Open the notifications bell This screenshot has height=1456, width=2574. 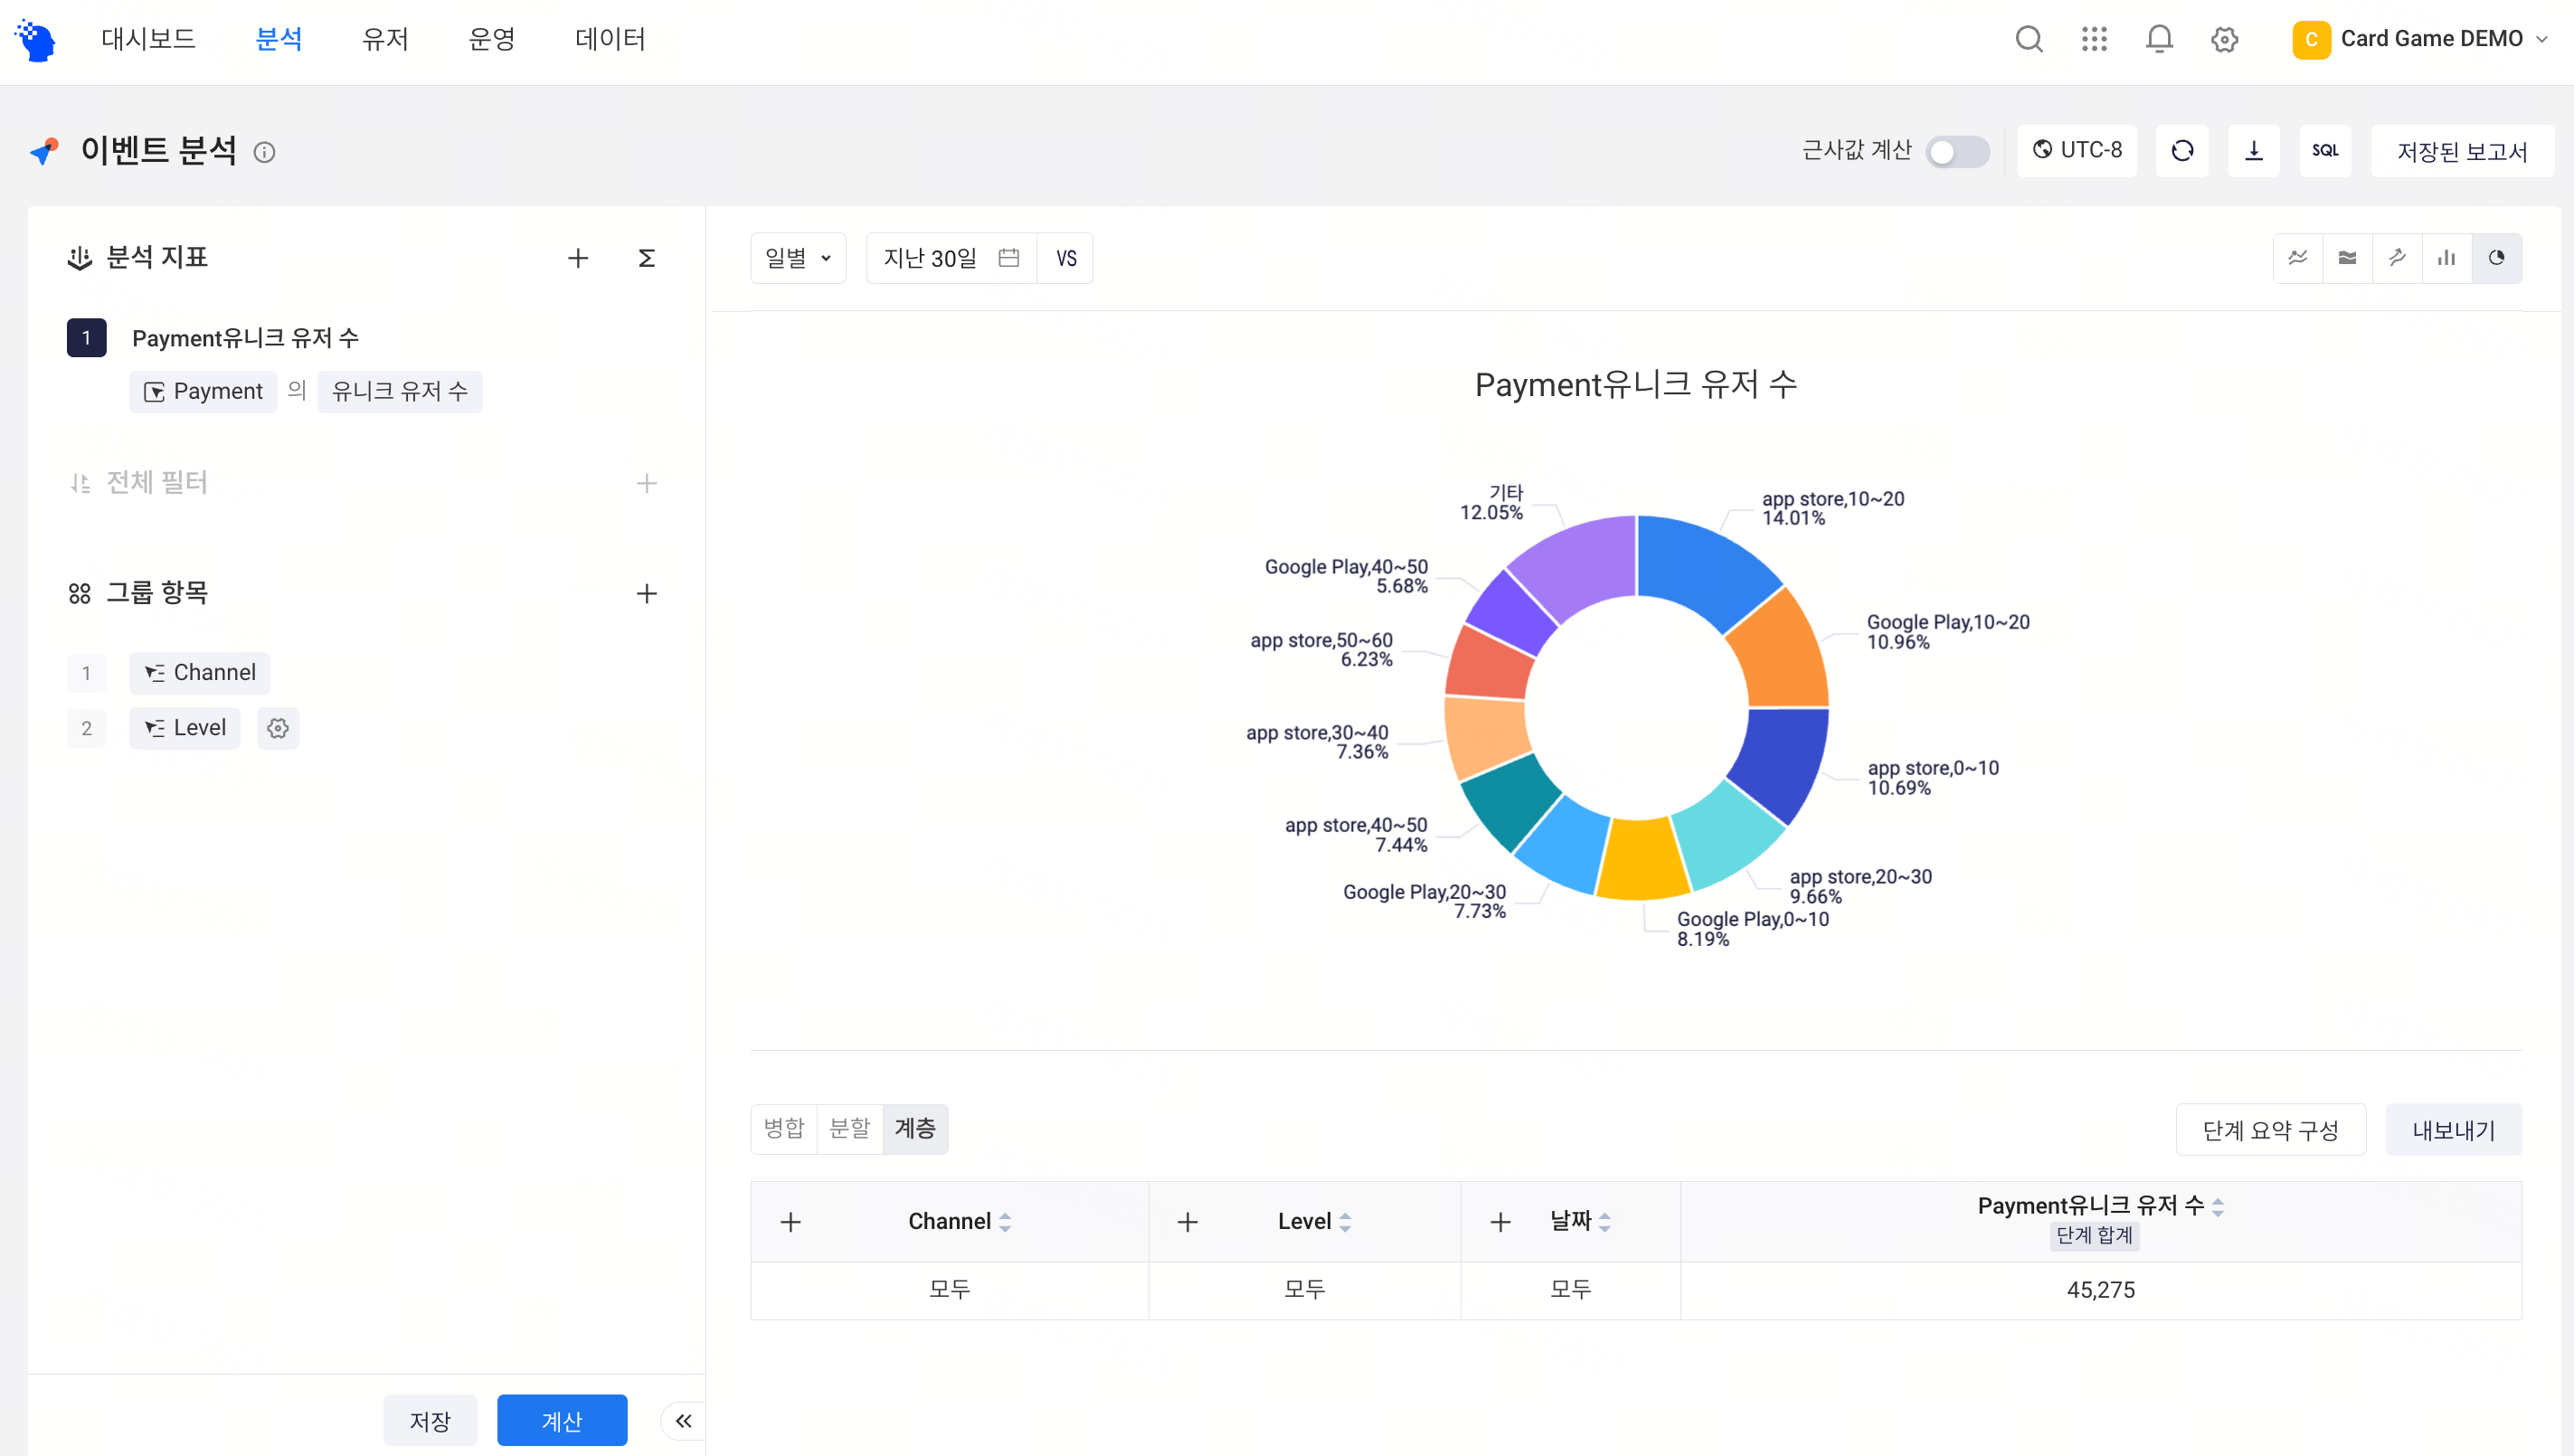[2159, 39]
